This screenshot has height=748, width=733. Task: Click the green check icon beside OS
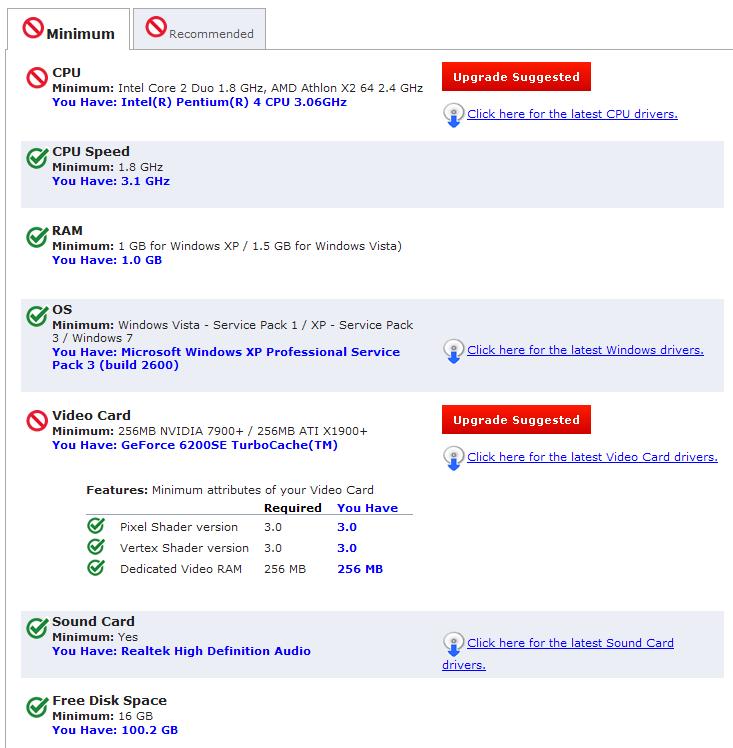tap(37, 315)
